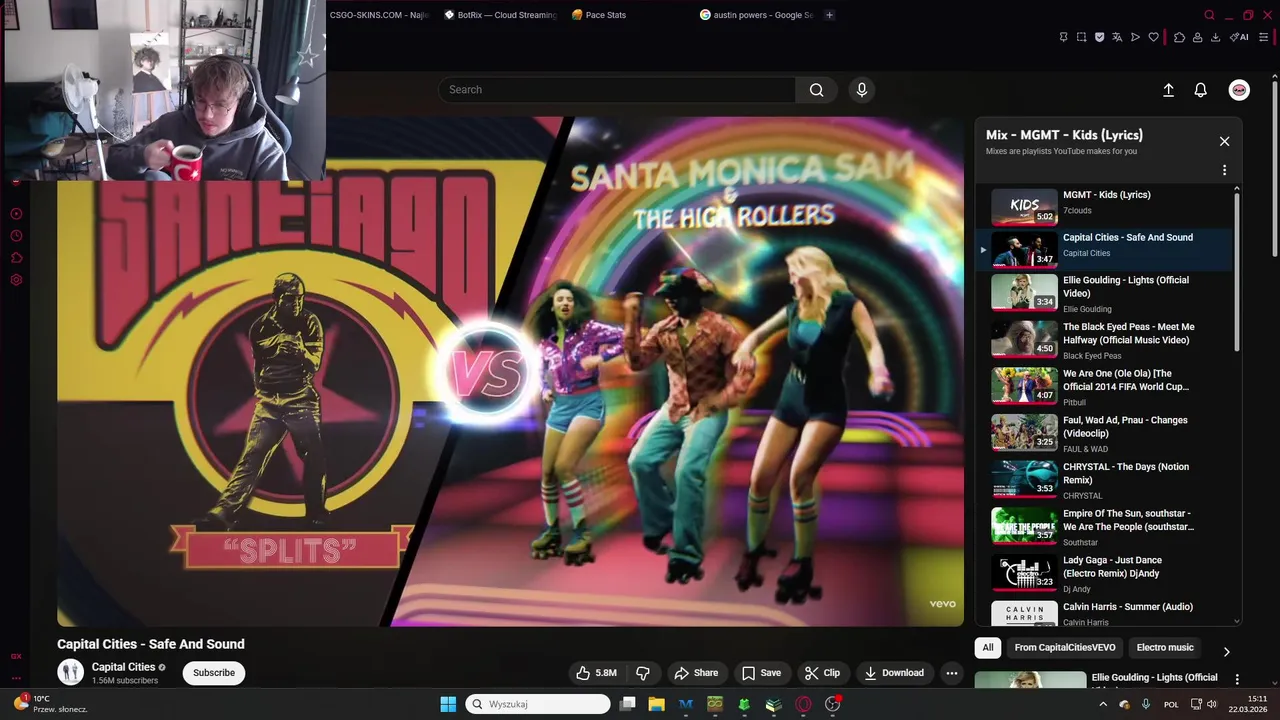Select the From CapitalCitiesVEVO chip
This screenshot has width=1280, height=720.
[x=1065, y=648]
